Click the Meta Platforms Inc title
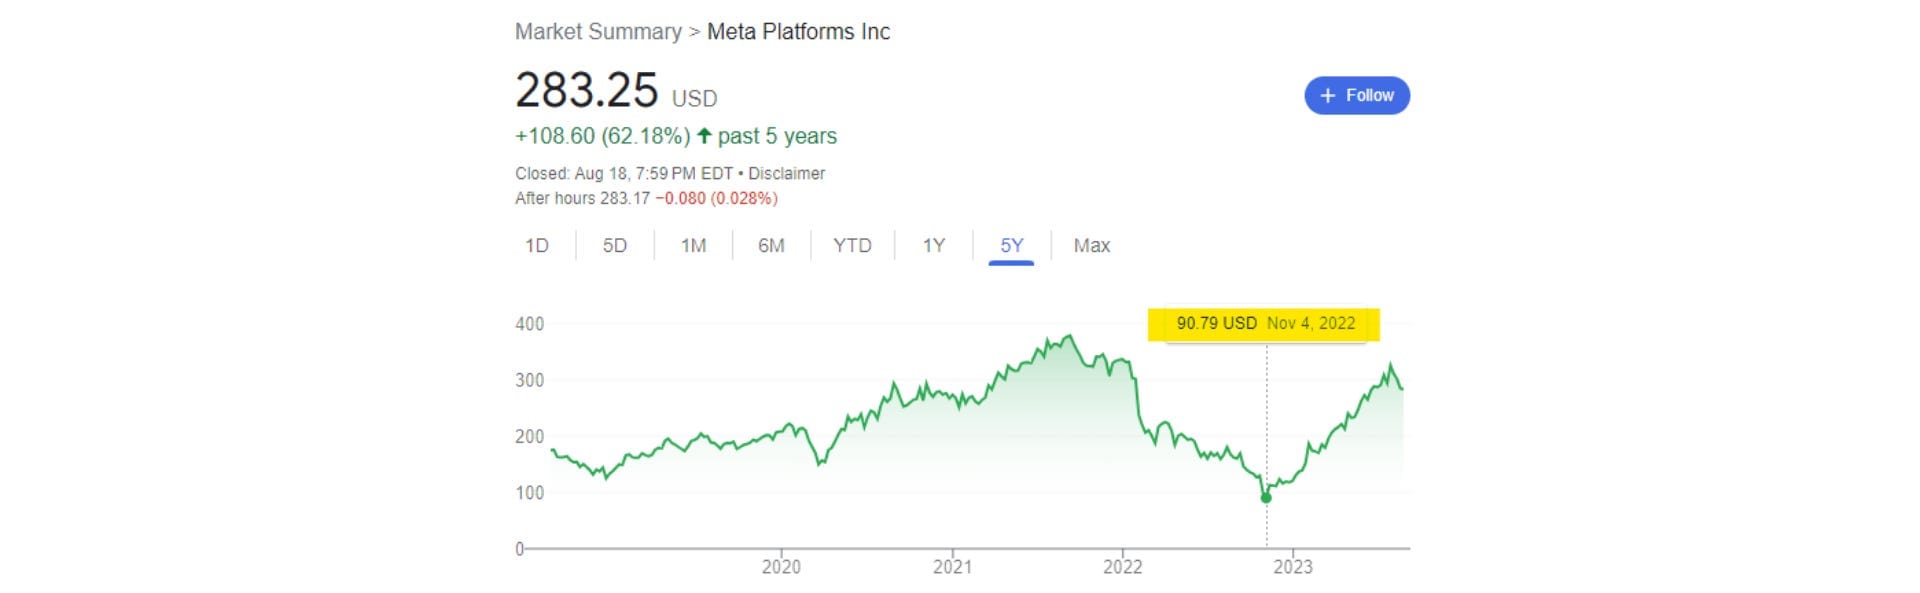Screen dimensions: 1920x593 (798, 32)
